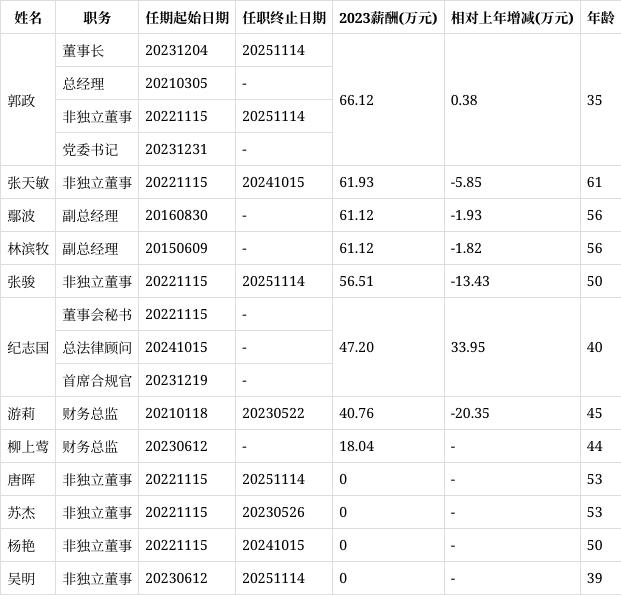
Task: Select the 董事会秘书 position cell
Action: point(97,314)
